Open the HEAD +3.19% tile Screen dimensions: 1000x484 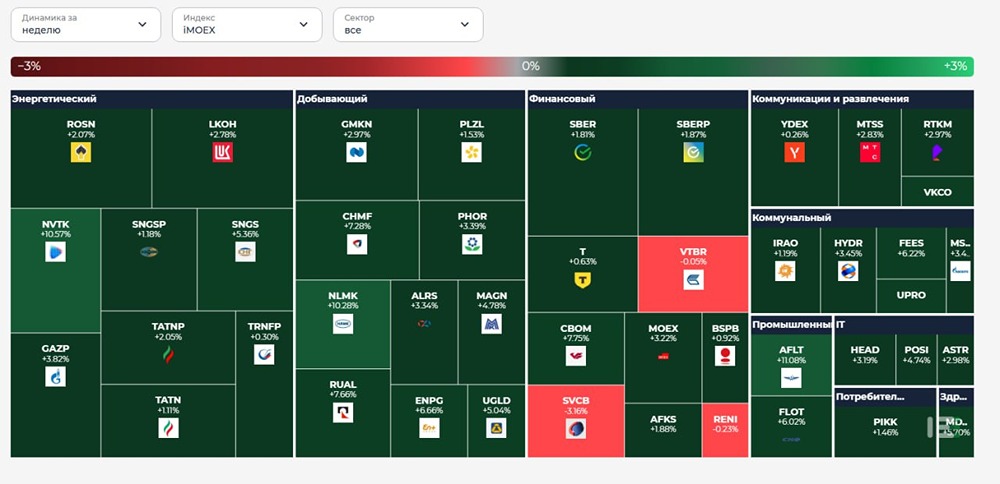click(865, 360)
